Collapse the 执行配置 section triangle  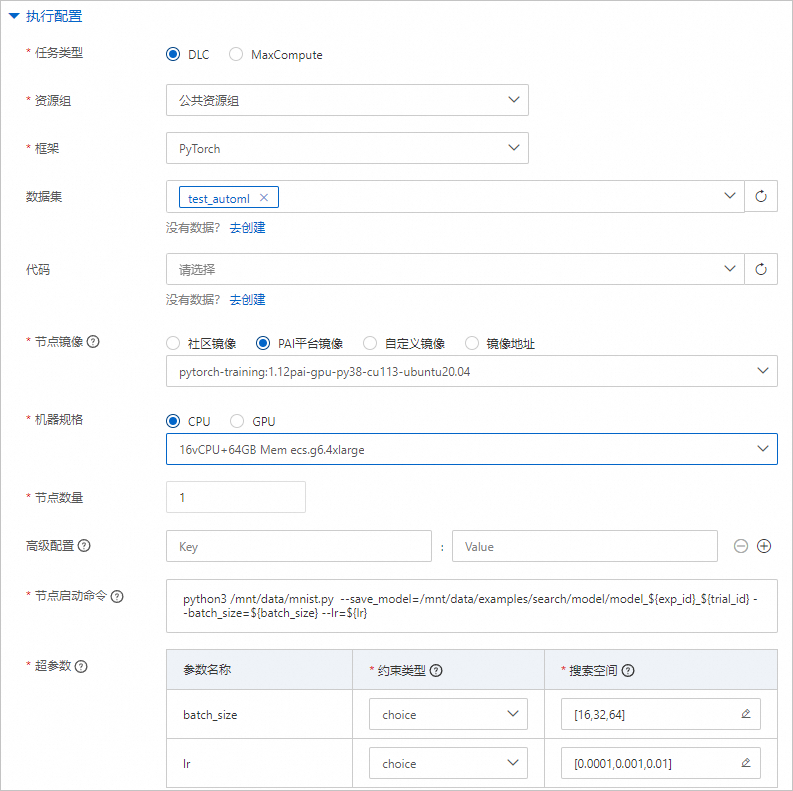tap(14, 16)
